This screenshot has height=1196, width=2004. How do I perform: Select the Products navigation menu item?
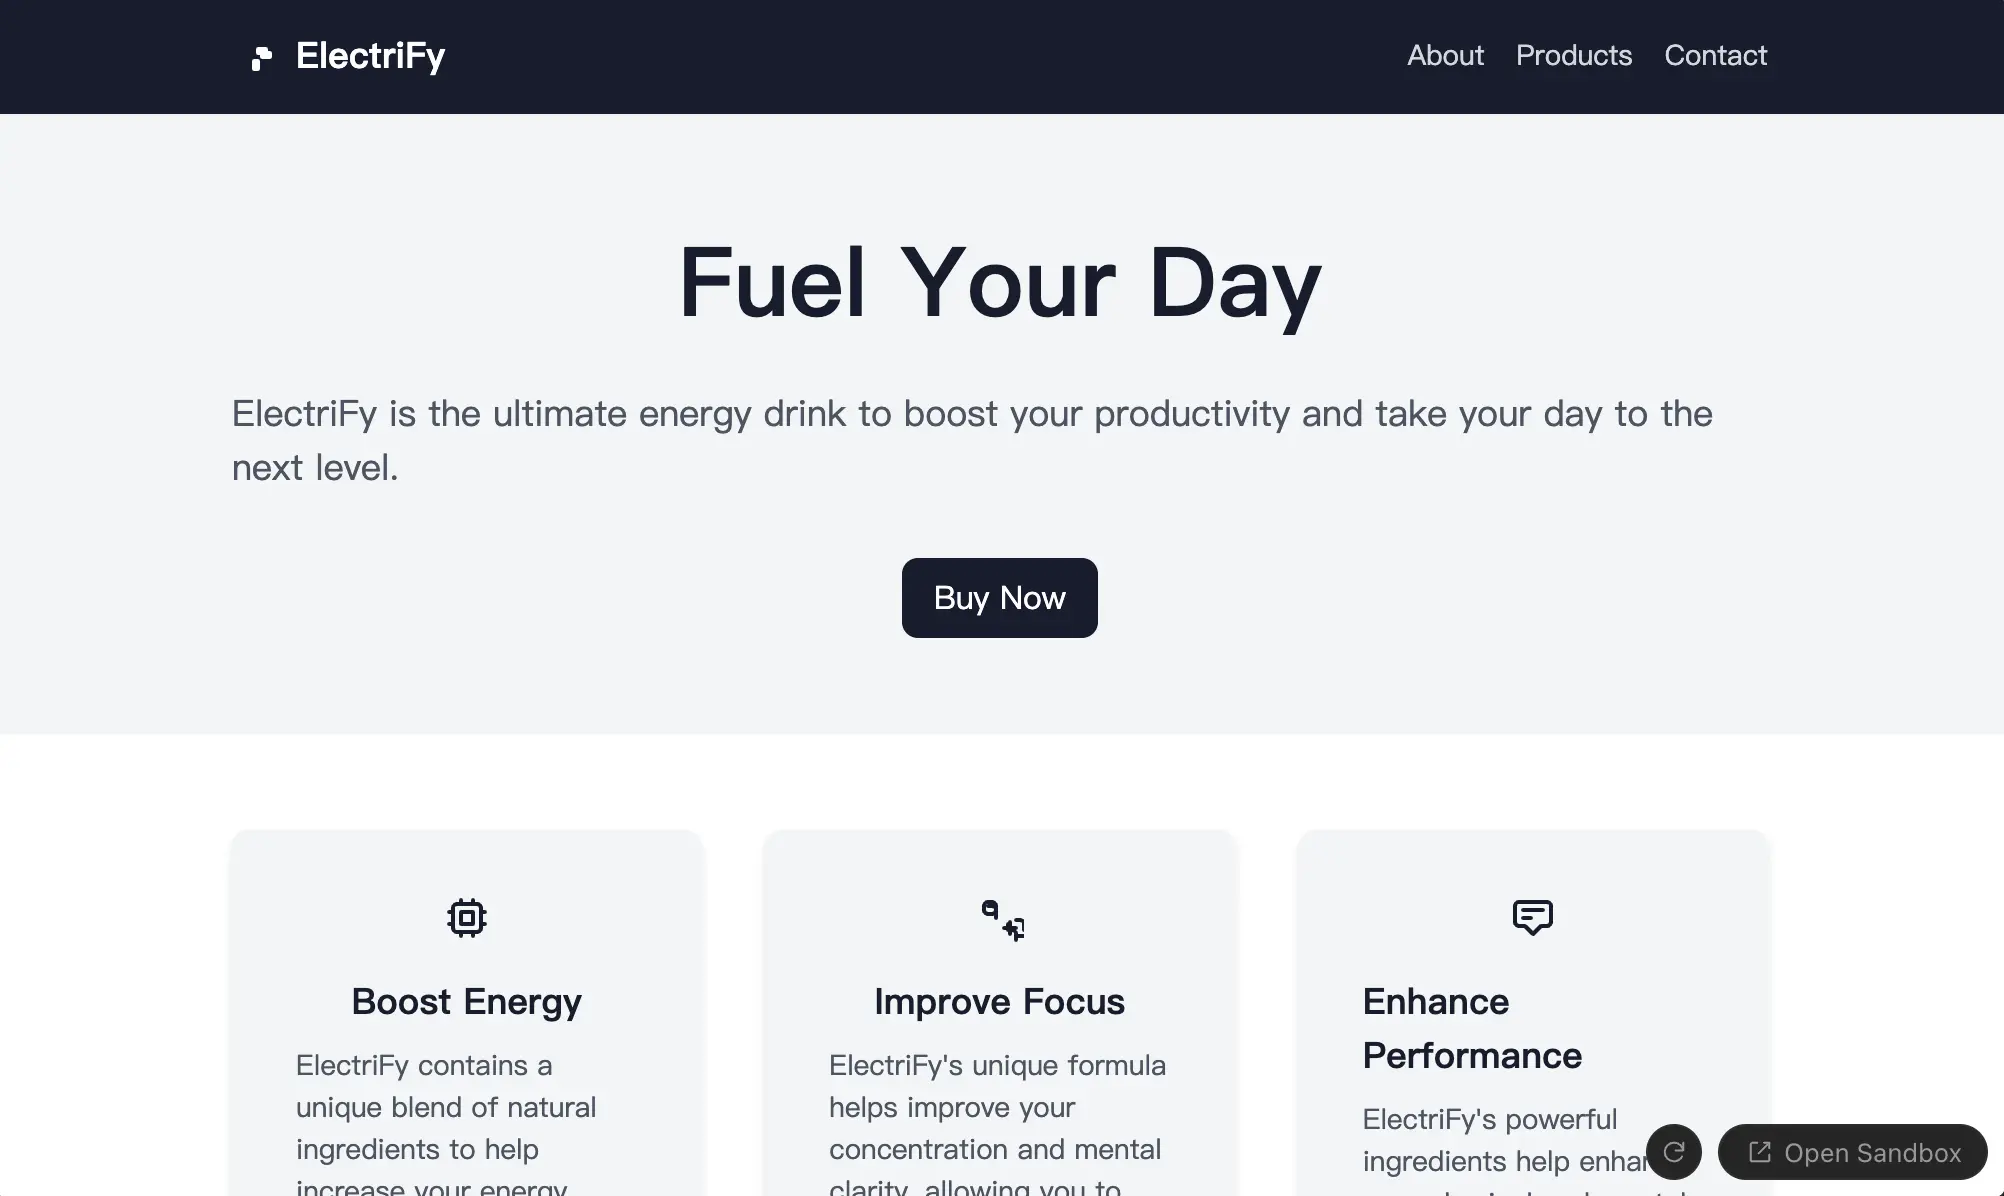click(x=1574, y=56)
